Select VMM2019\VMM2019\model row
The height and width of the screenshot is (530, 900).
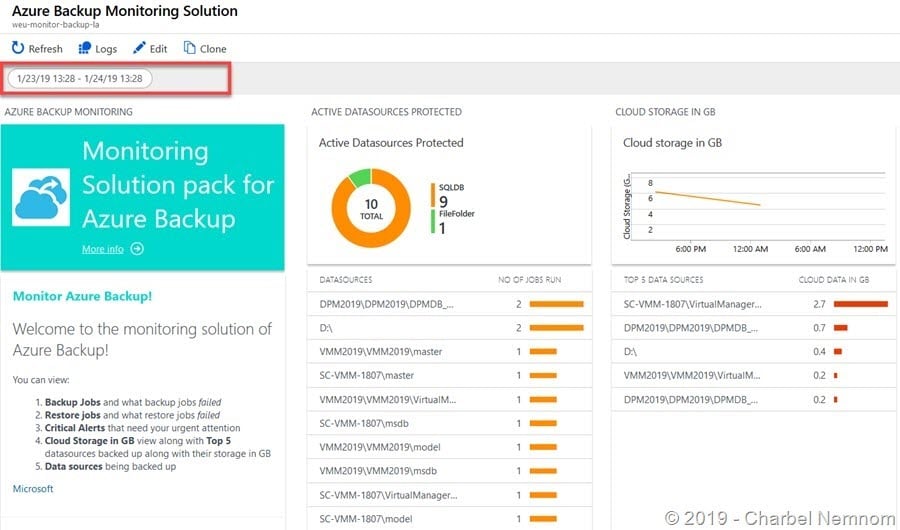click(449, 447)
